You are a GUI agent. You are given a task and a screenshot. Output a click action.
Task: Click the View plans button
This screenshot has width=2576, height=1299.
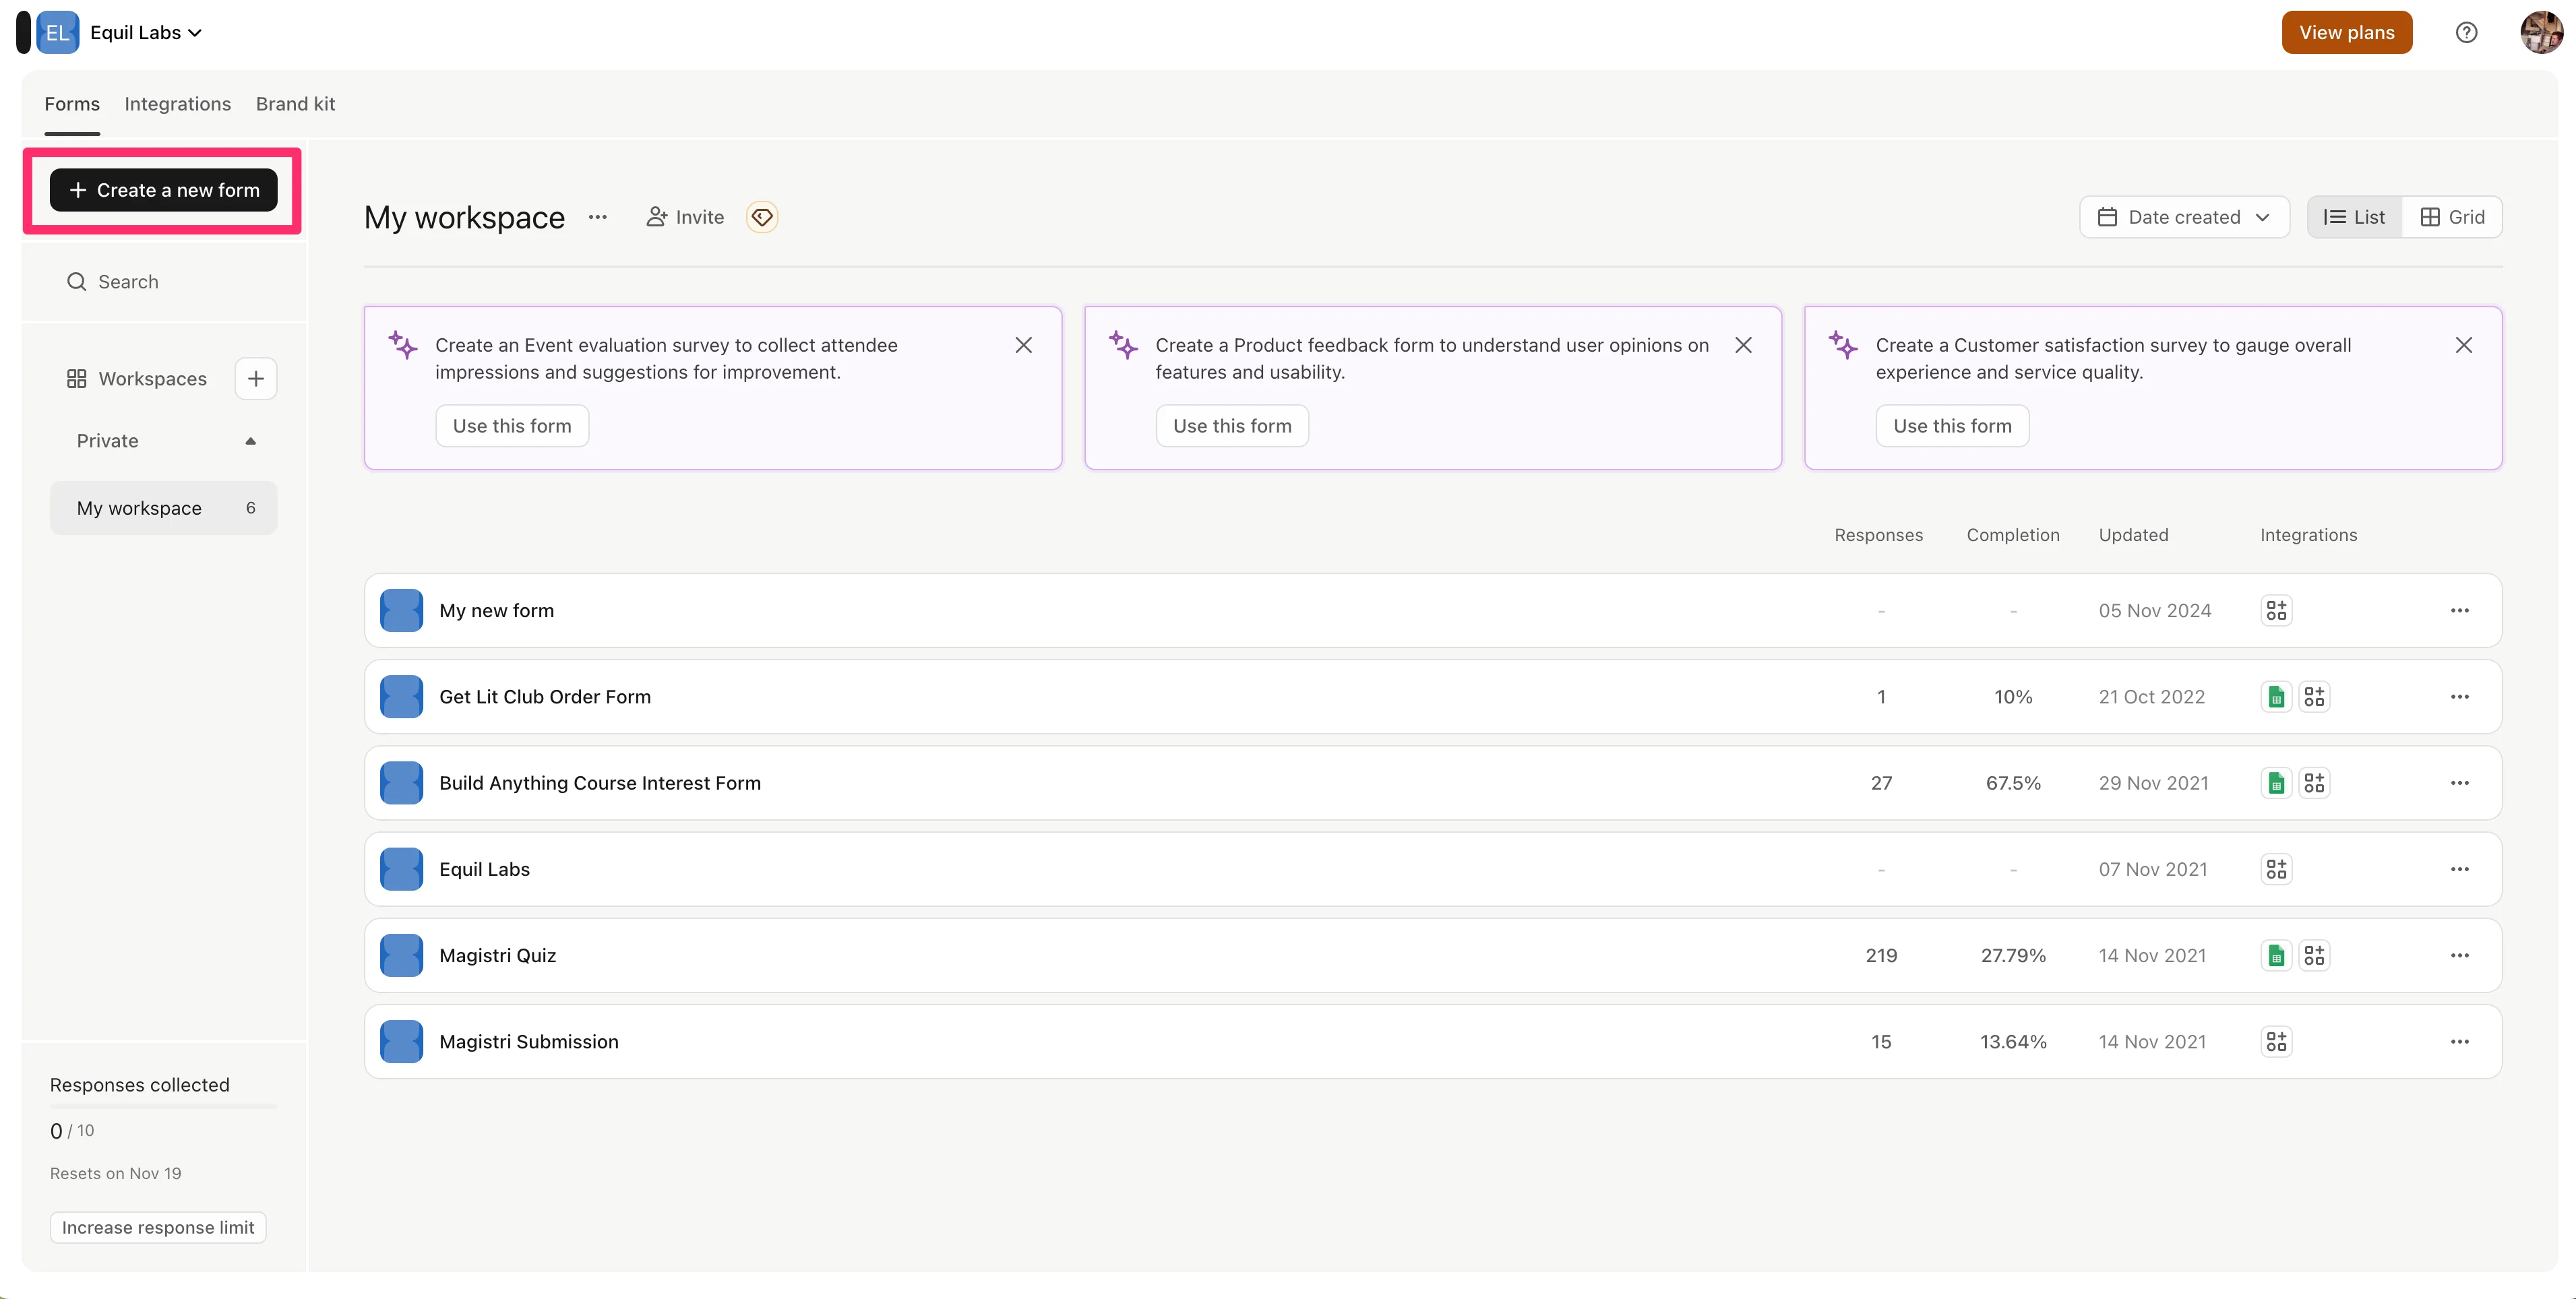2346,32
